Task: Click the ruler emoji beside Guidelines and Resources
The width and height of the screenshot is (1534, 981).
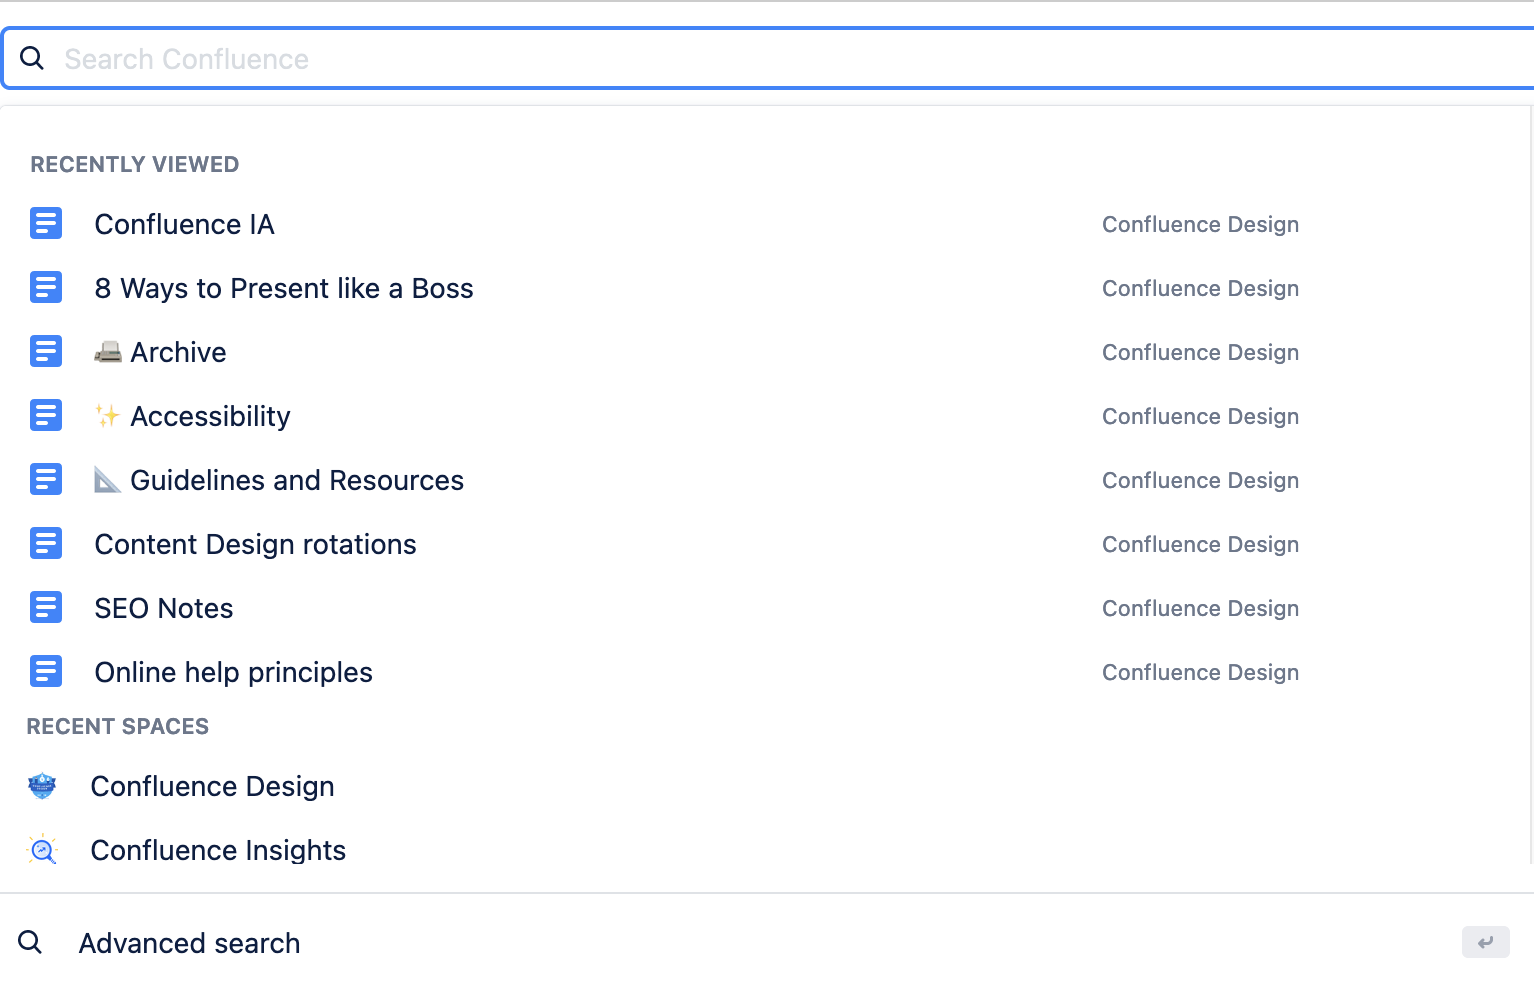Action: (x=109, y=479)
